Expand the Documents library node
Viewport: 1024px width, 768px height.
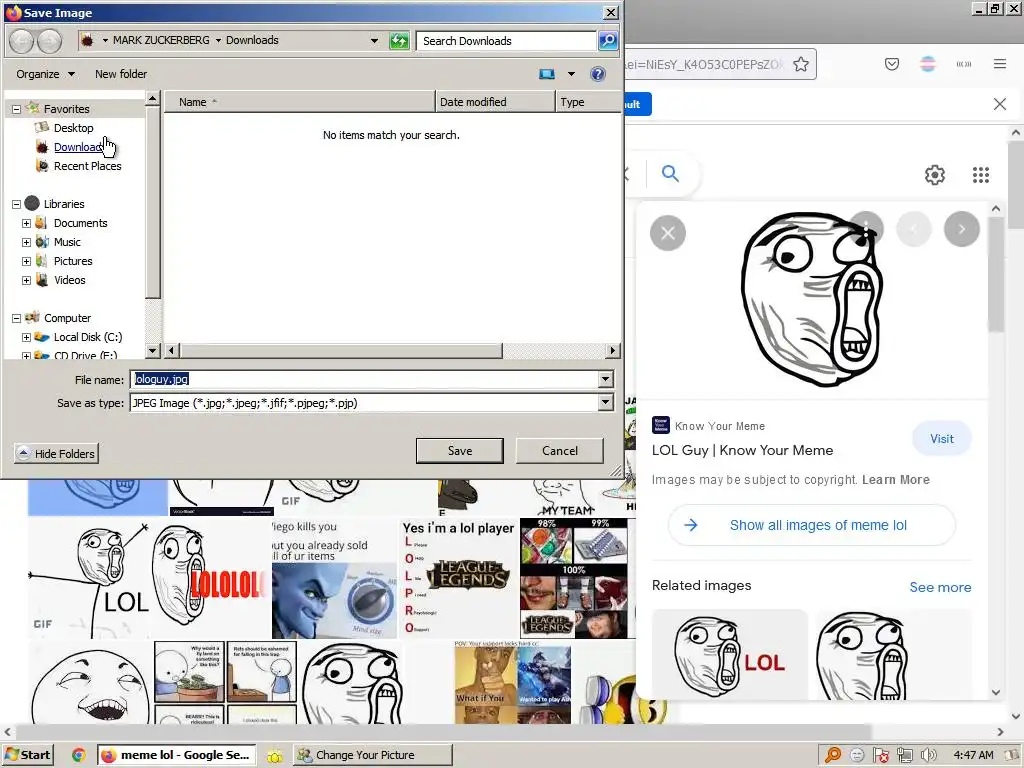pos(26,223)
